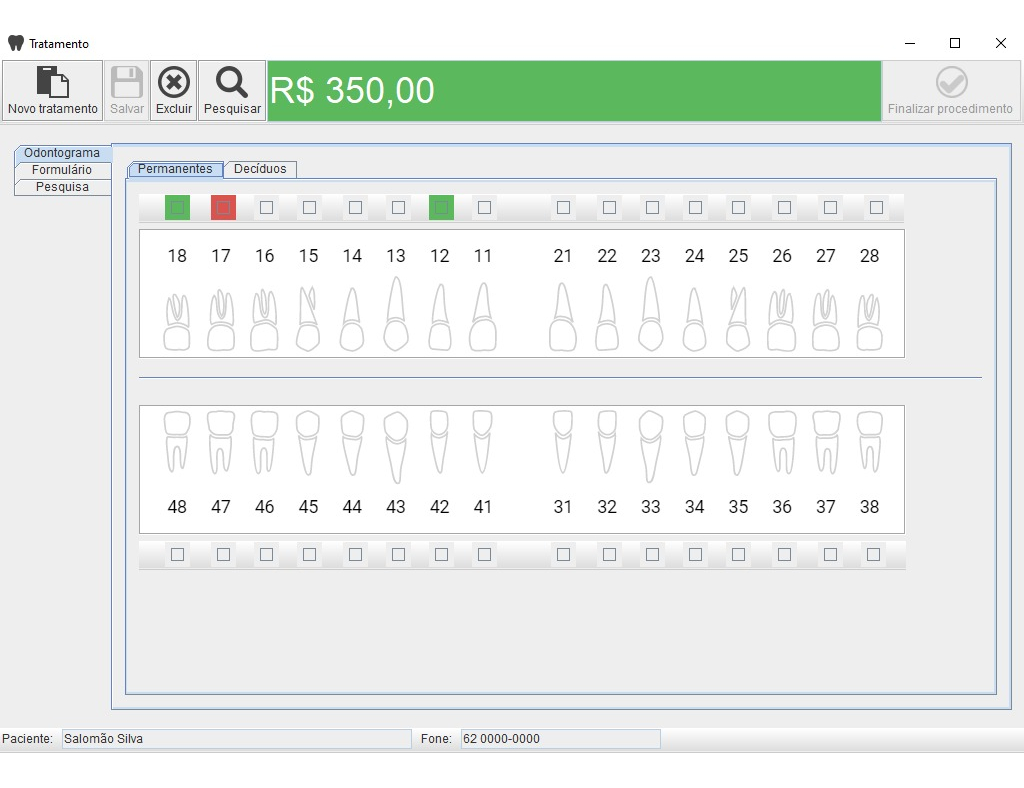Click the Paciente name field
Screen dimensions: 1024x788
tap(236, 738)
